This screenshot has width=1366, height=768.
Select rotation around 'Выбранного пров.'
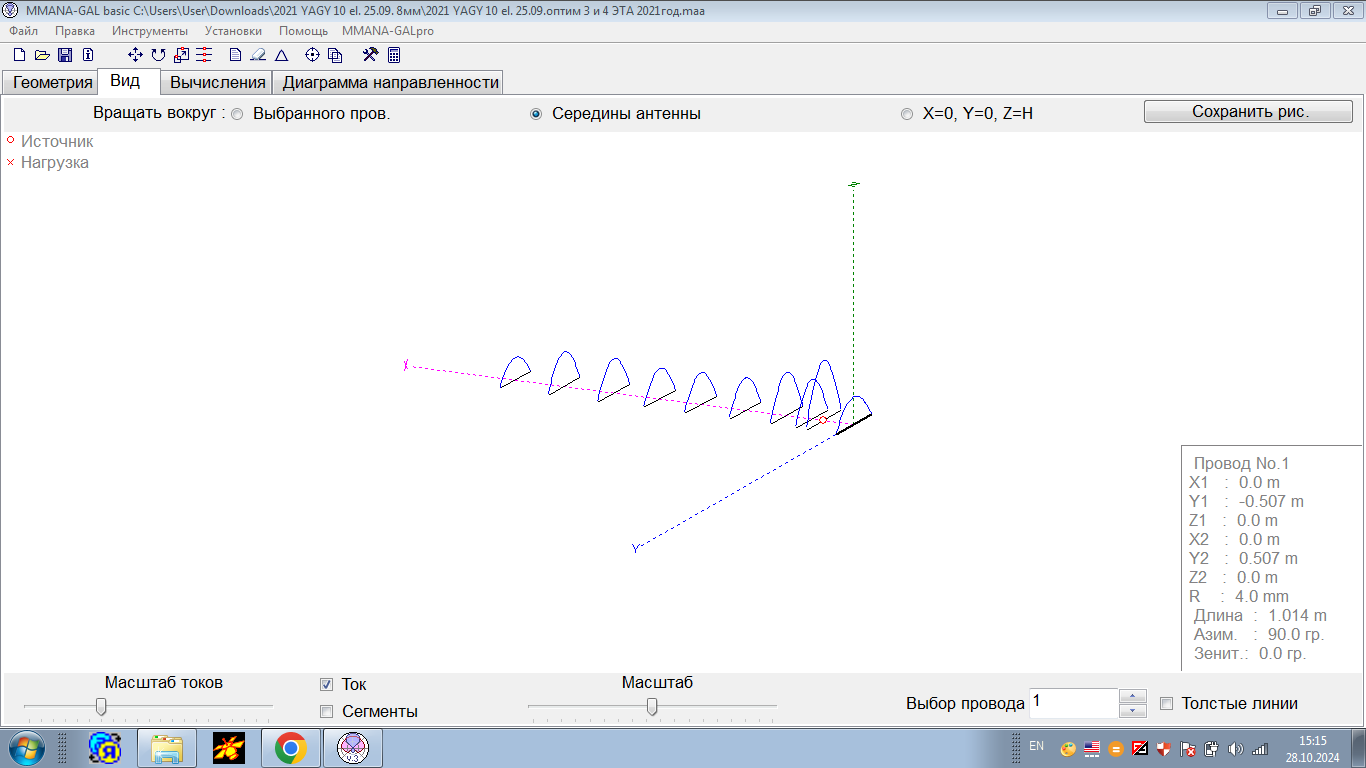237,114
